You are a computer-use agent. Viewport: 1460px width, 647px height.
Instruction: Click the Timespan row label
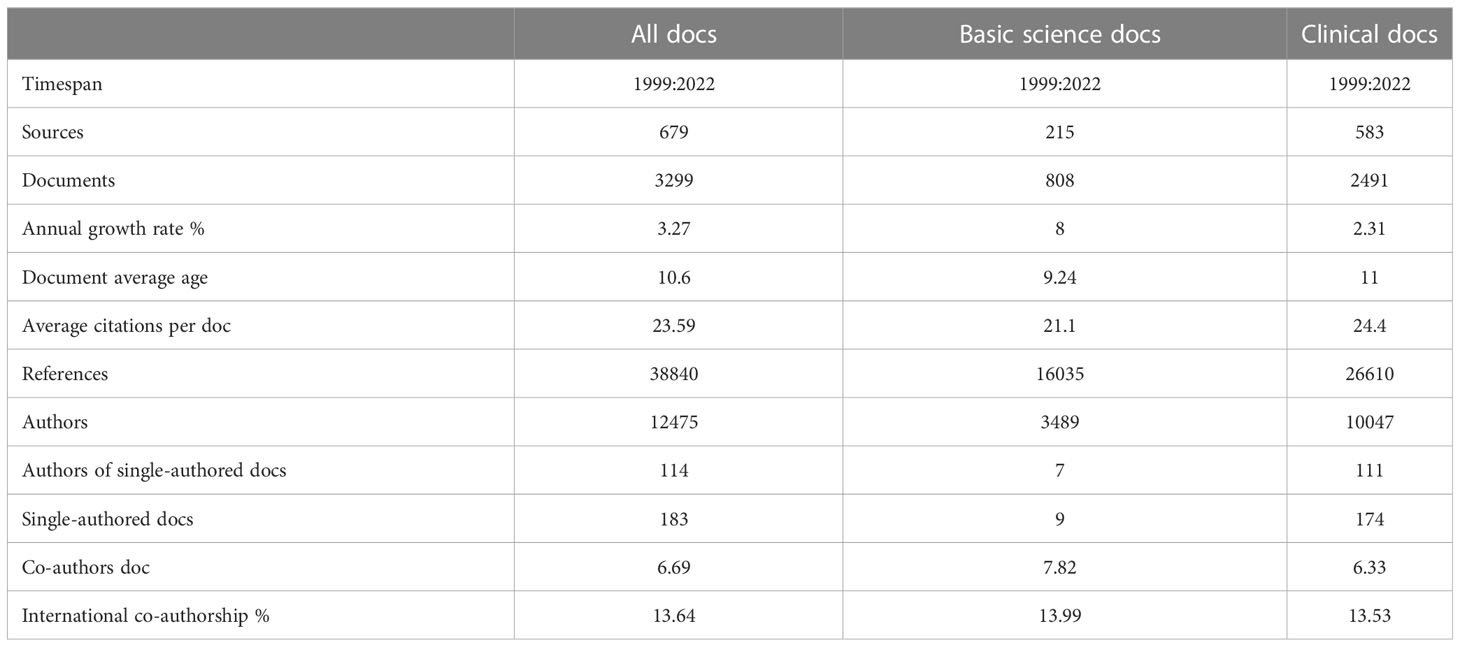[x=62, y=84]
